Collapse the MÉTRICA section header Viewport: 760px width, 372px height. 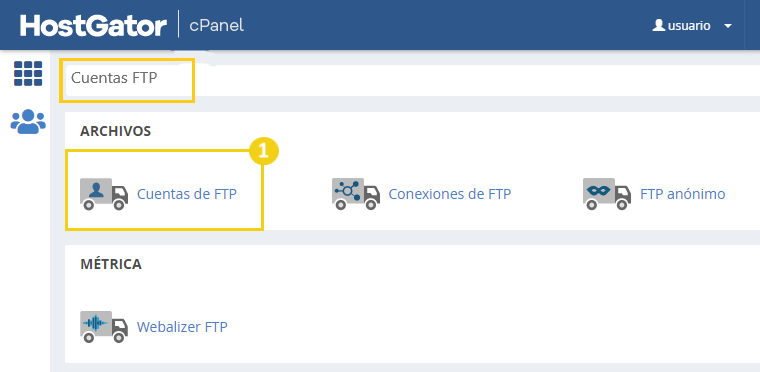pyautogui.click(x=111, y=264)
